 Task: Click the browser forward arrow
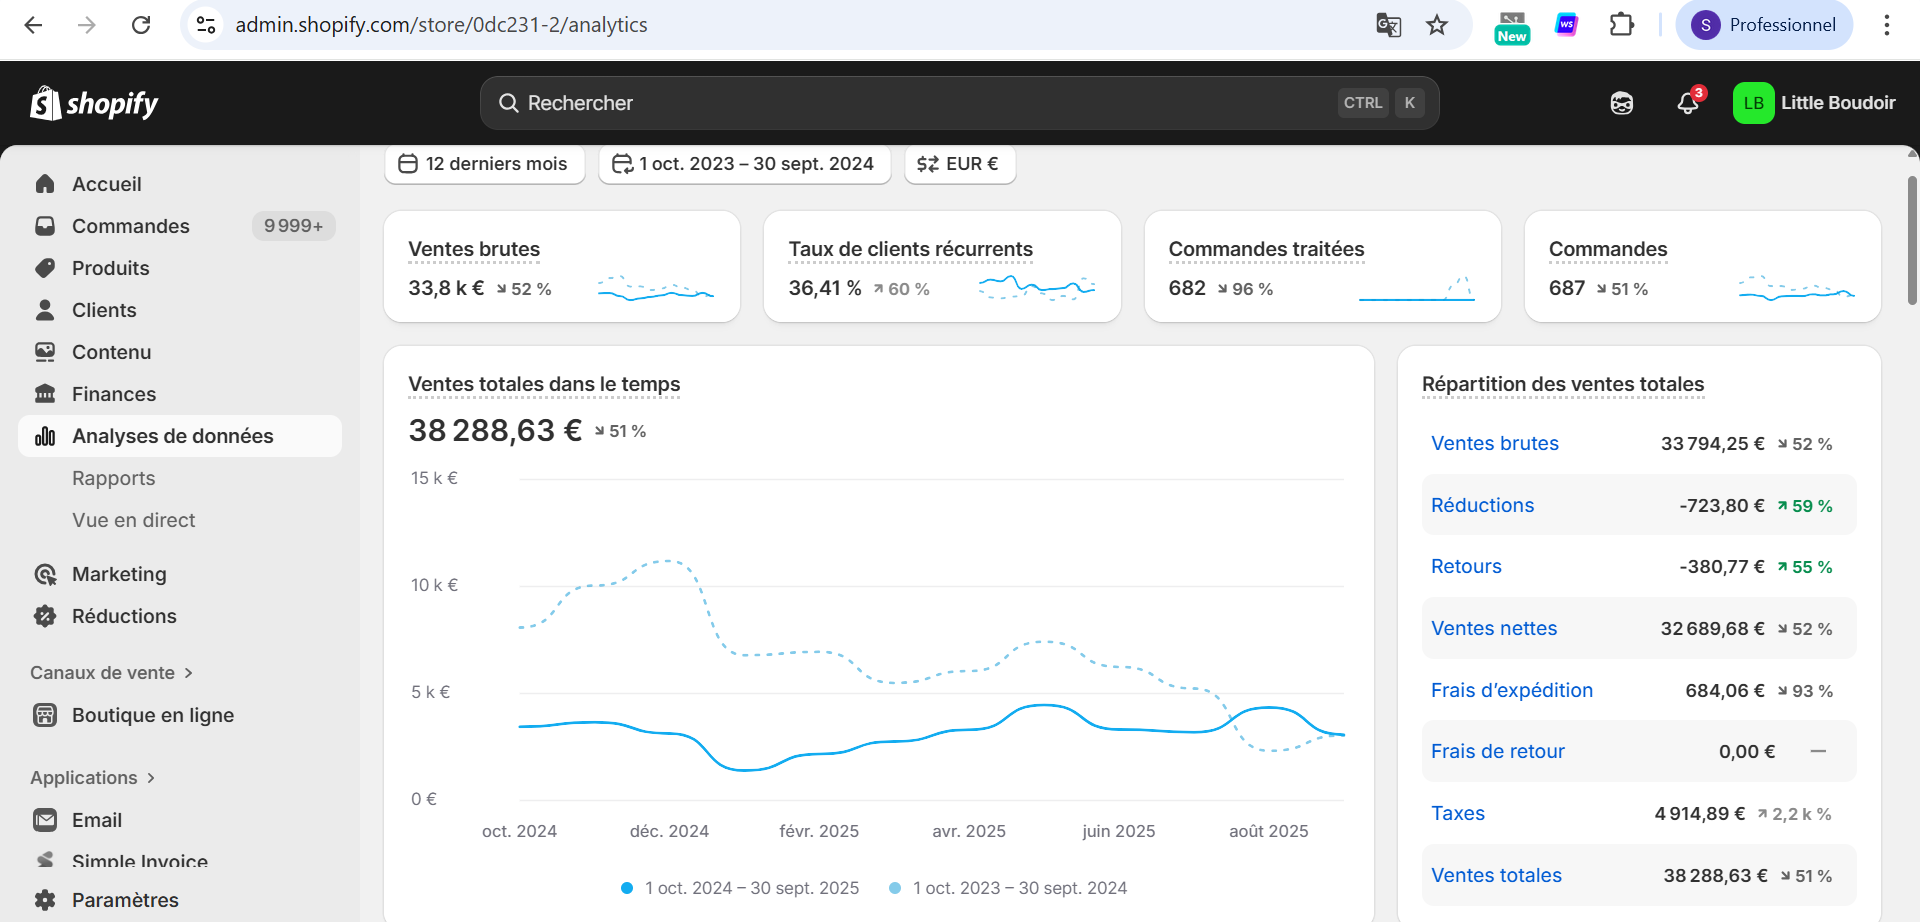pos(87,25)
